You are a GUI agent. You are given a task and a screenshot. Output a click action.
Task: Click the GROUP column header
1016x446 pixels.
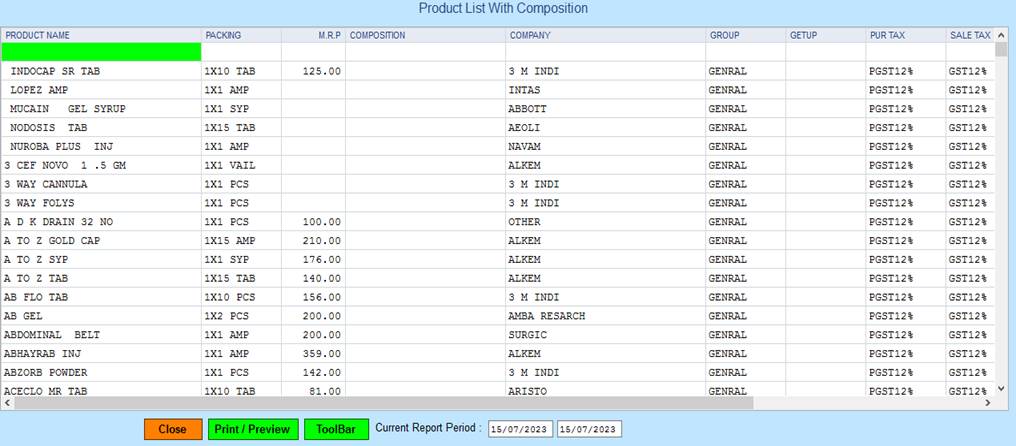725,35
